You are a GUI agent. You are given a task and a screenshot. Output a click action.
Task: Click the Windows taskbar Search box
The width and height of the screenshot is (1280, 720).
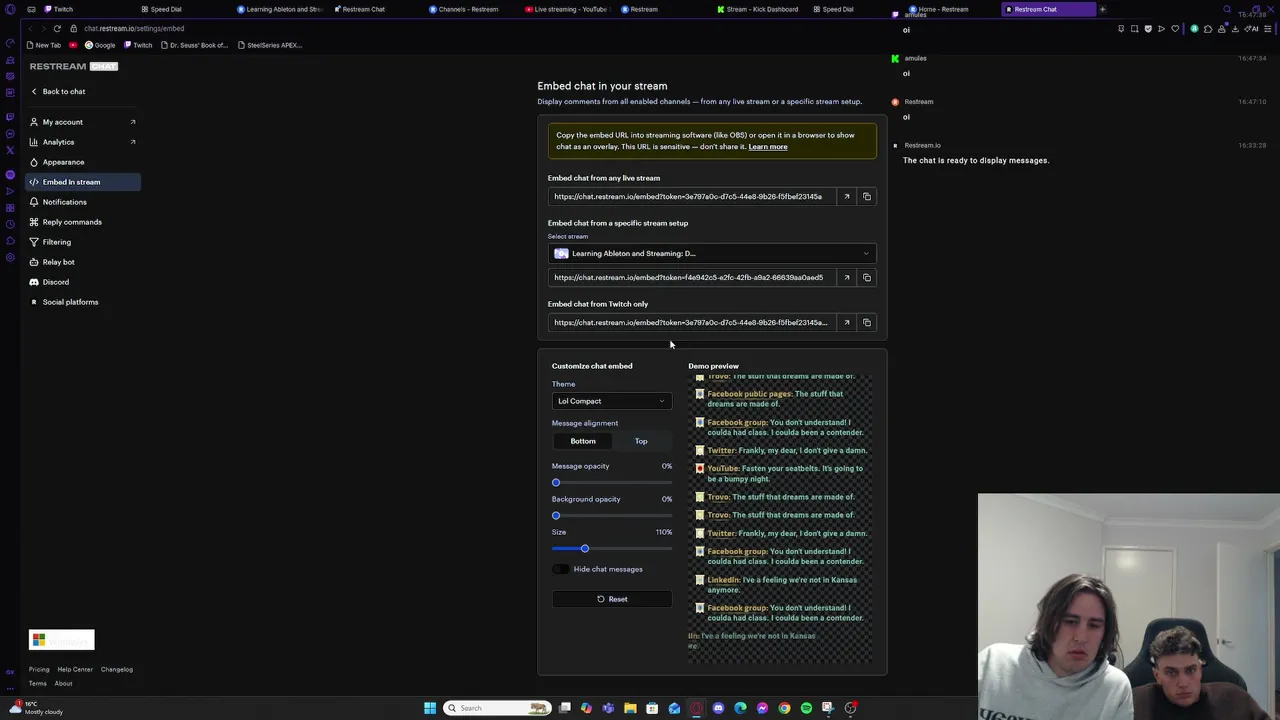498,708
